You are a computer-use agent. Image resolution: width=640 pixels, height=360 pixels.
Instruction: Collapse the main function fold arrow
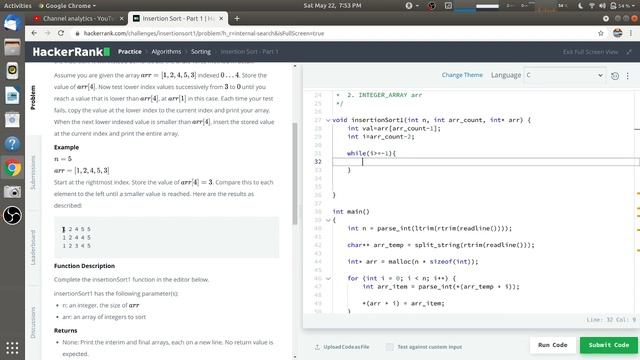[x=328, y=220]
